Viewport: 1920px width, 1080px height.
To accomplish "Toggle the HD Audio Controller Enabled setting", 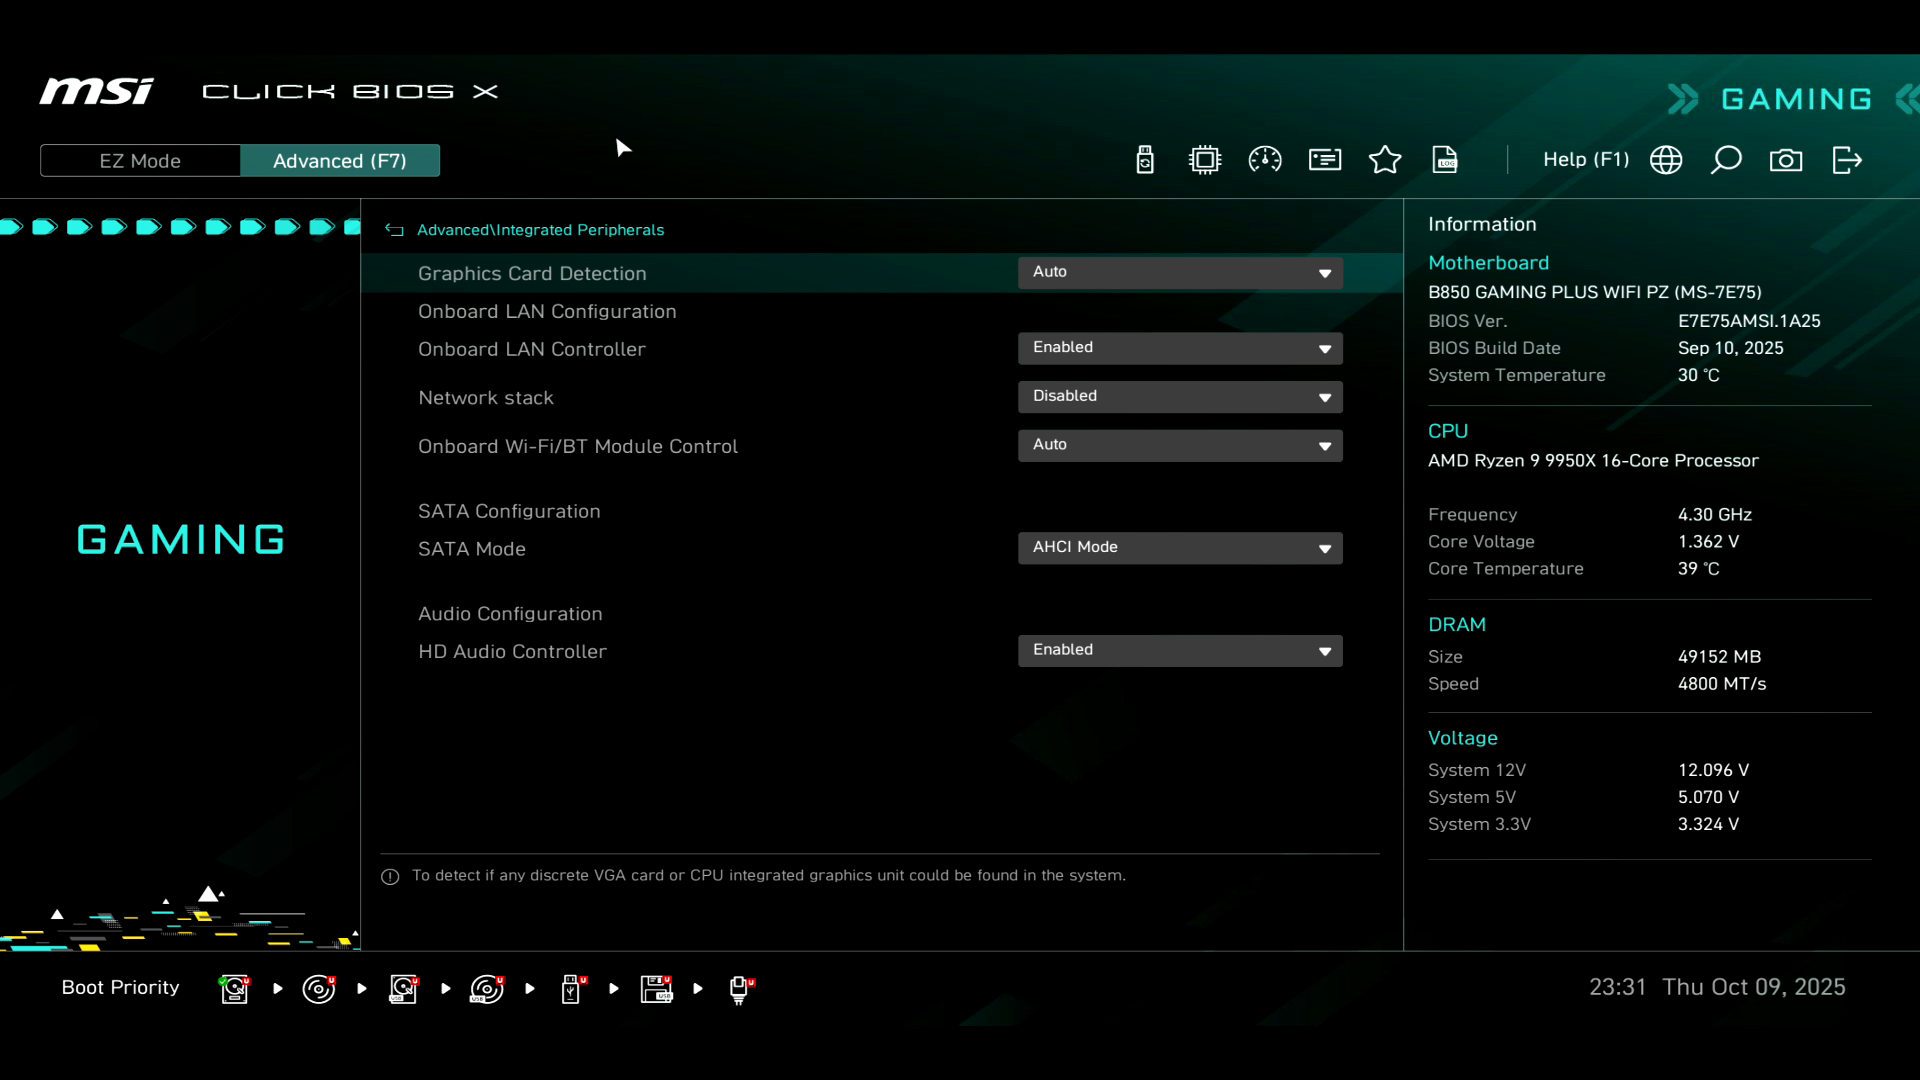I will 1180,651.
